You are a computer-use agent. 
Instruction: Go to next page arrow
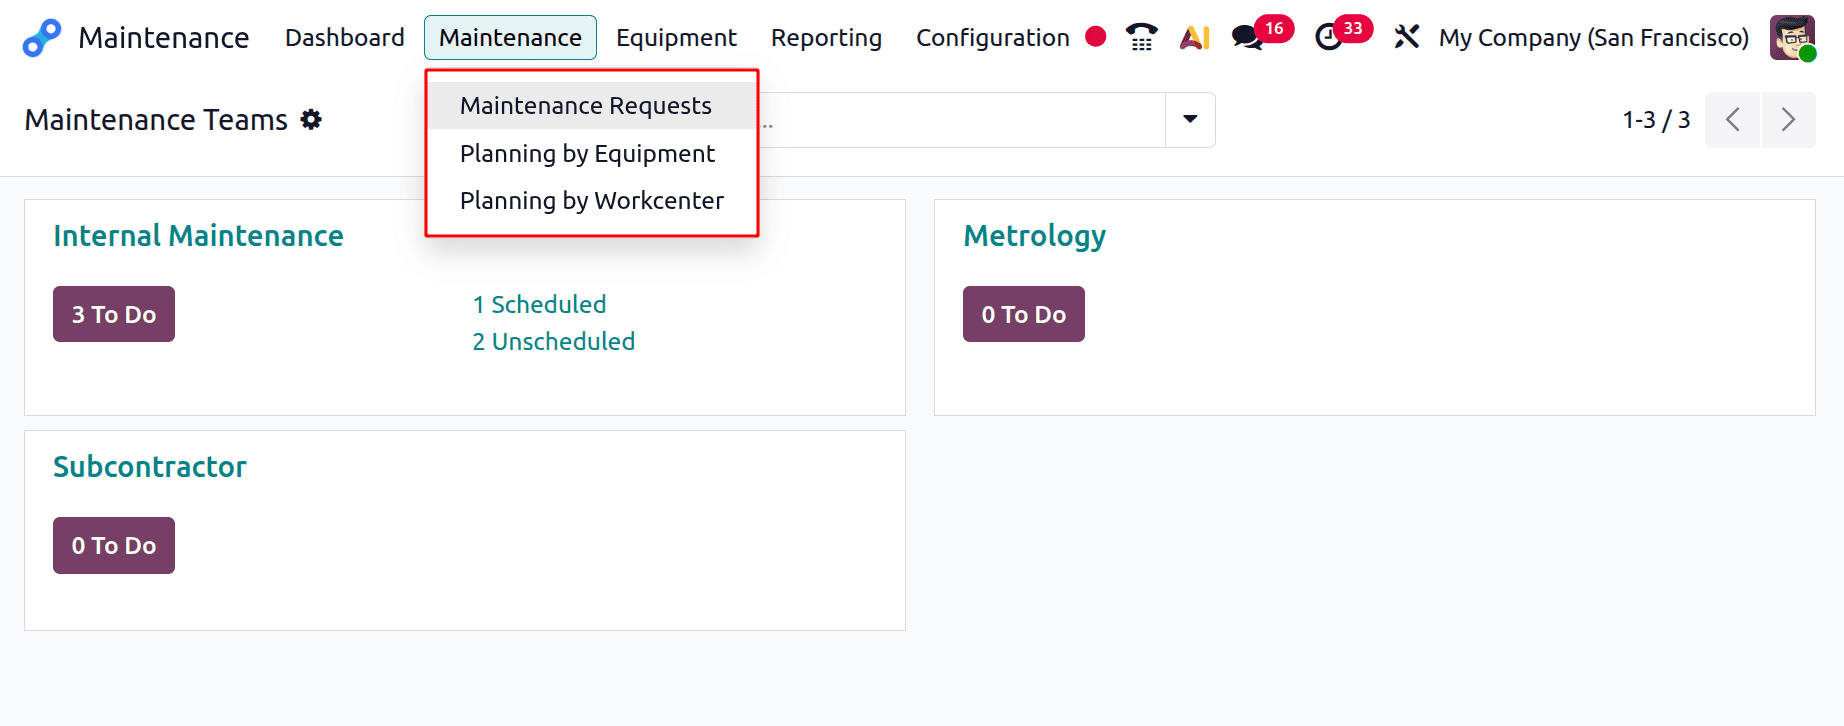(x=1789, y=120)
